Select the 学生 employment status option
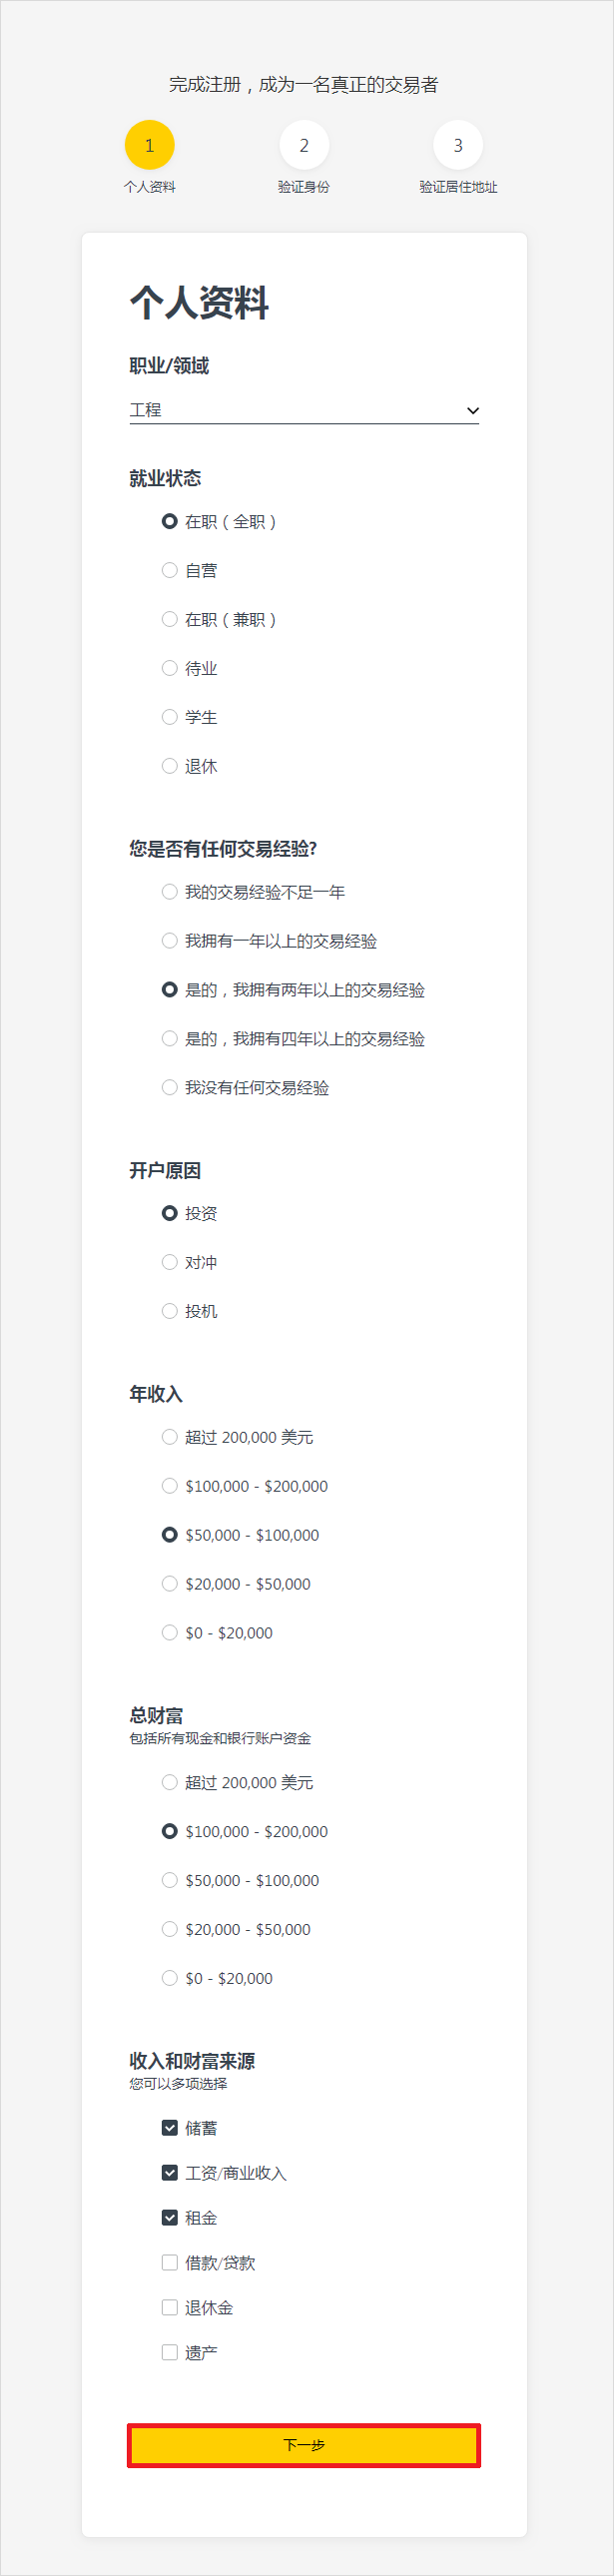The height and width of the screenshot is (2576, 614). (x=168, y=717)
